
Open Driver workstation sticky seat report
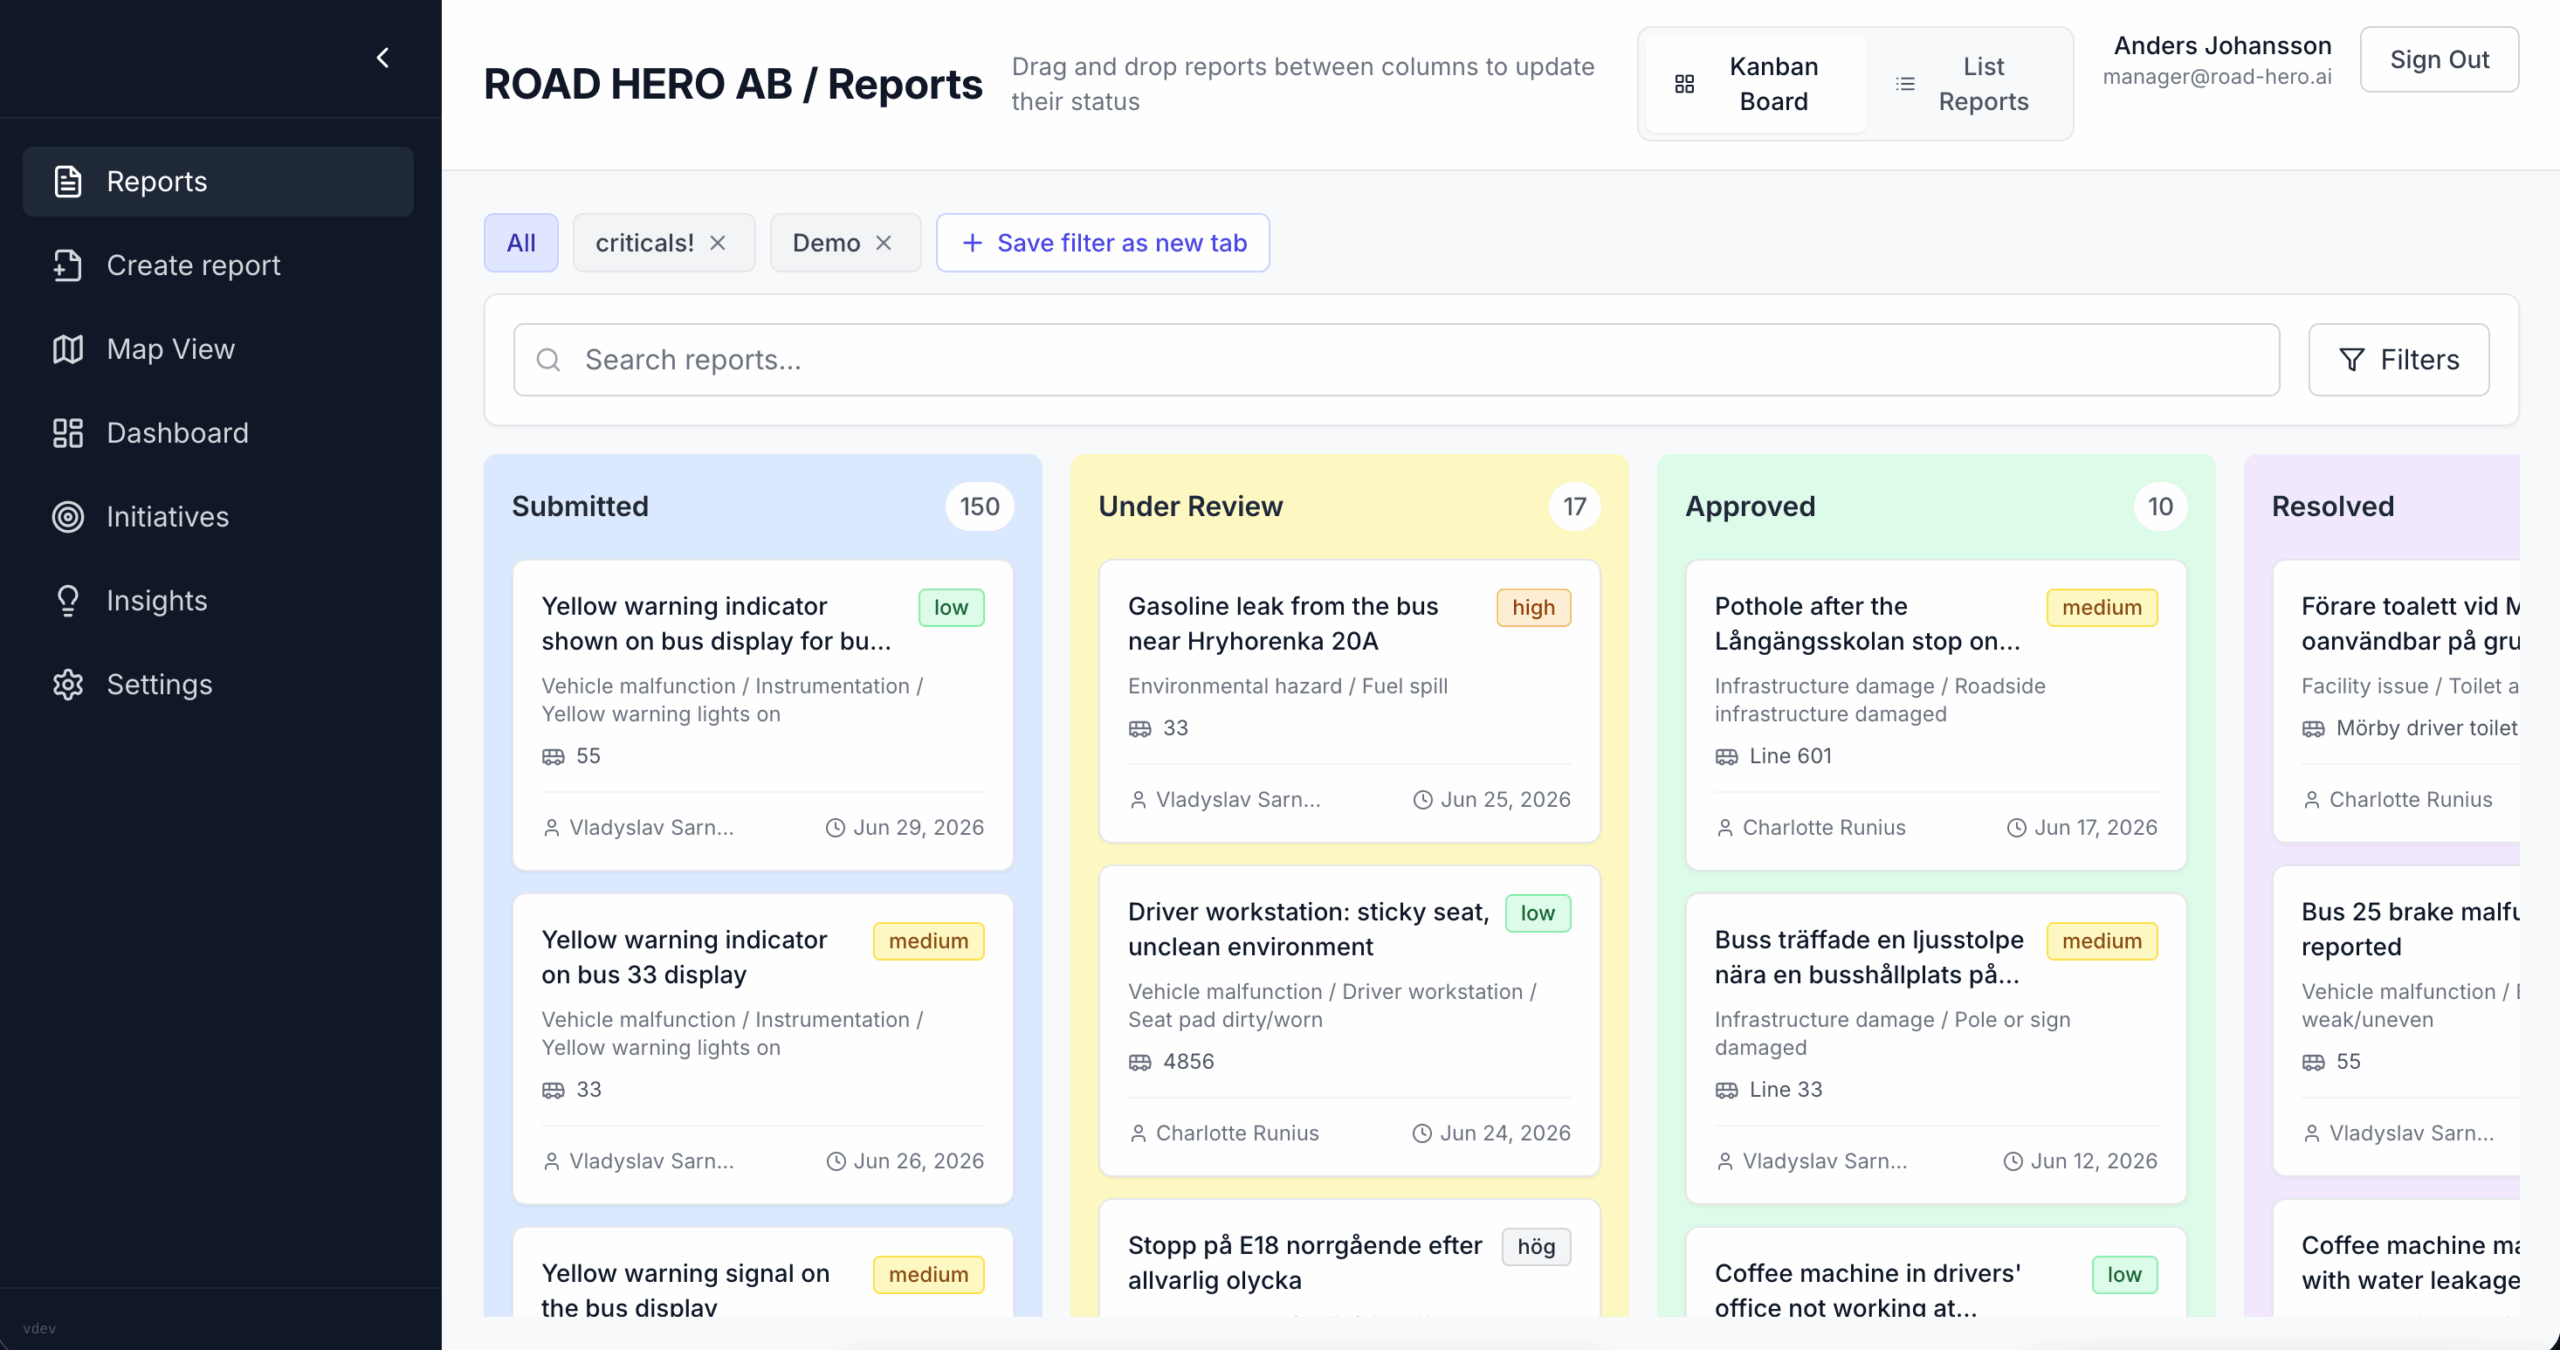(1350, 1021)
